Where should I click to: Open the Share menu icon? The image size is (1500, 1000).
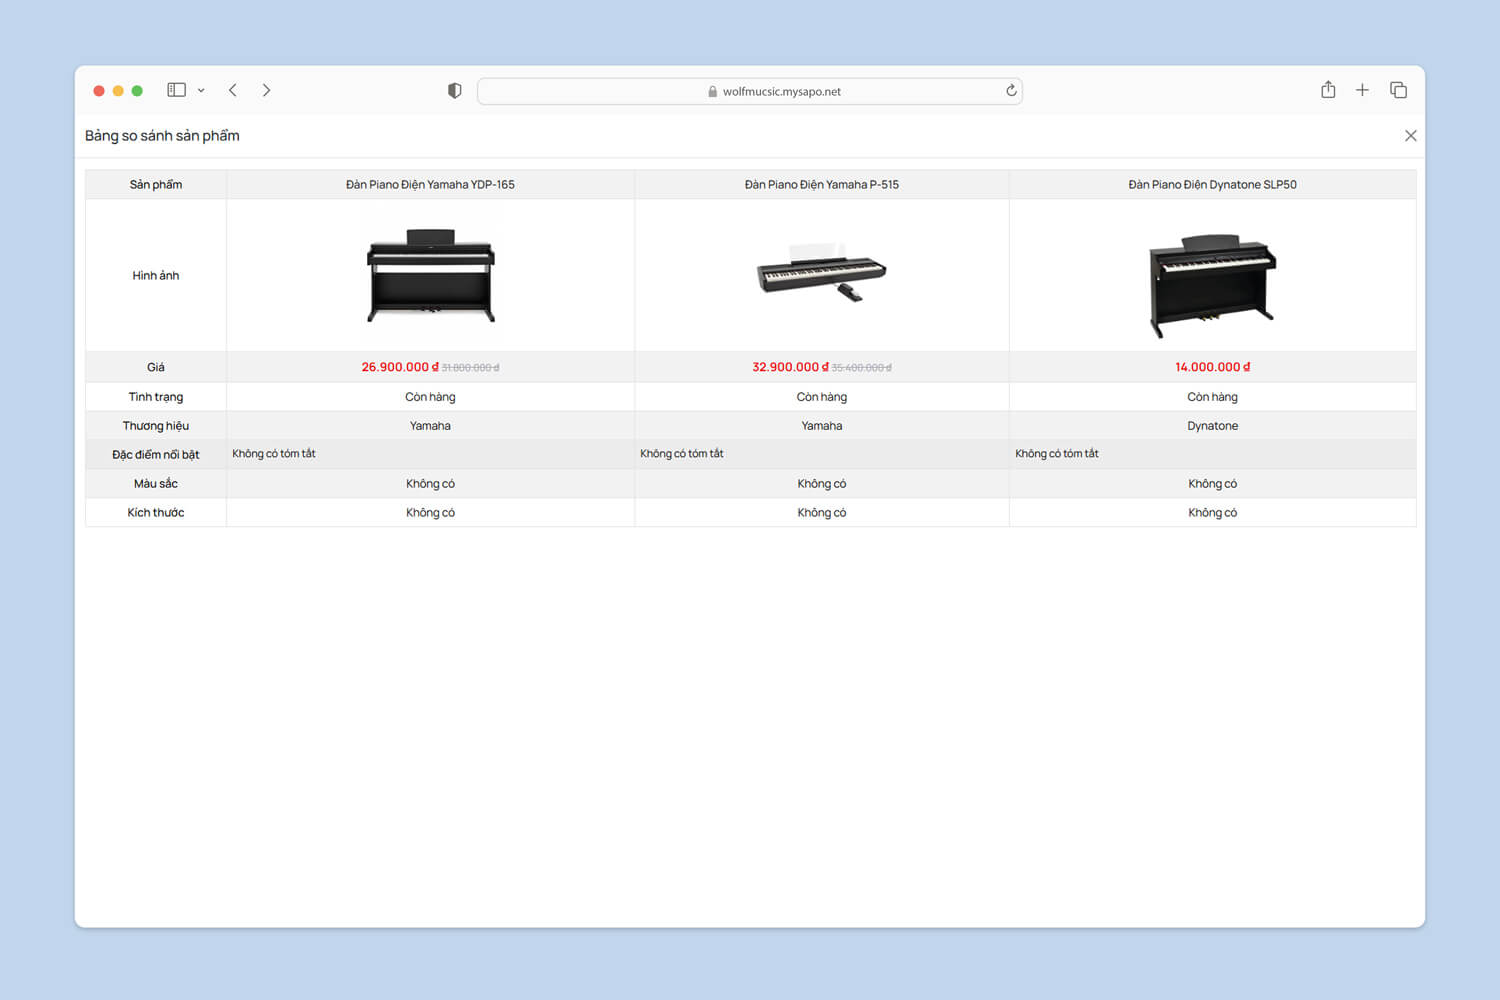click(1328, 90)
